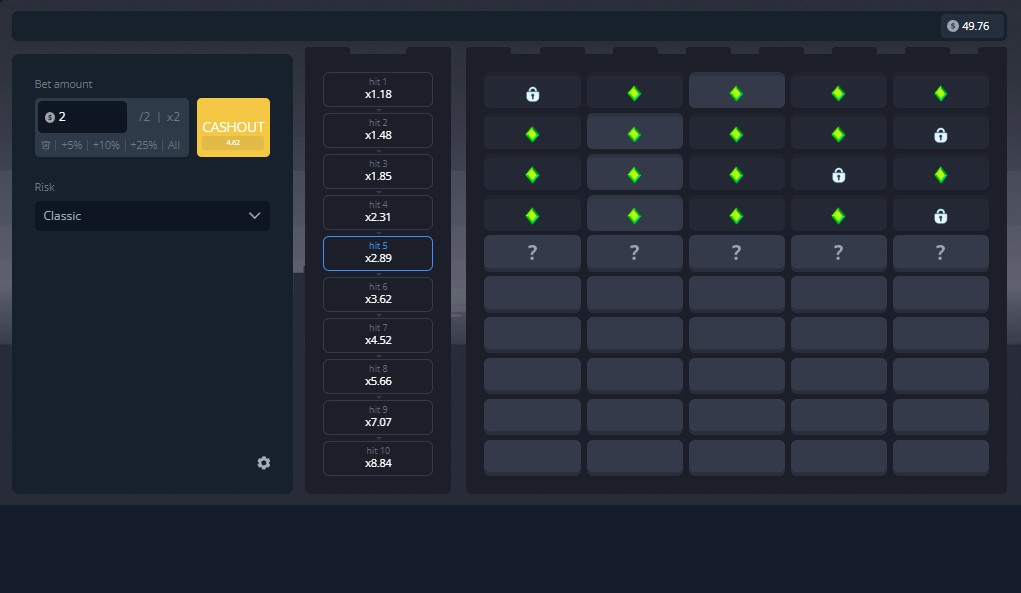Click the green gem in the top-right cell
Image resolution: width=1021 pixels, height=593 pixels.
tap(940, 93)
